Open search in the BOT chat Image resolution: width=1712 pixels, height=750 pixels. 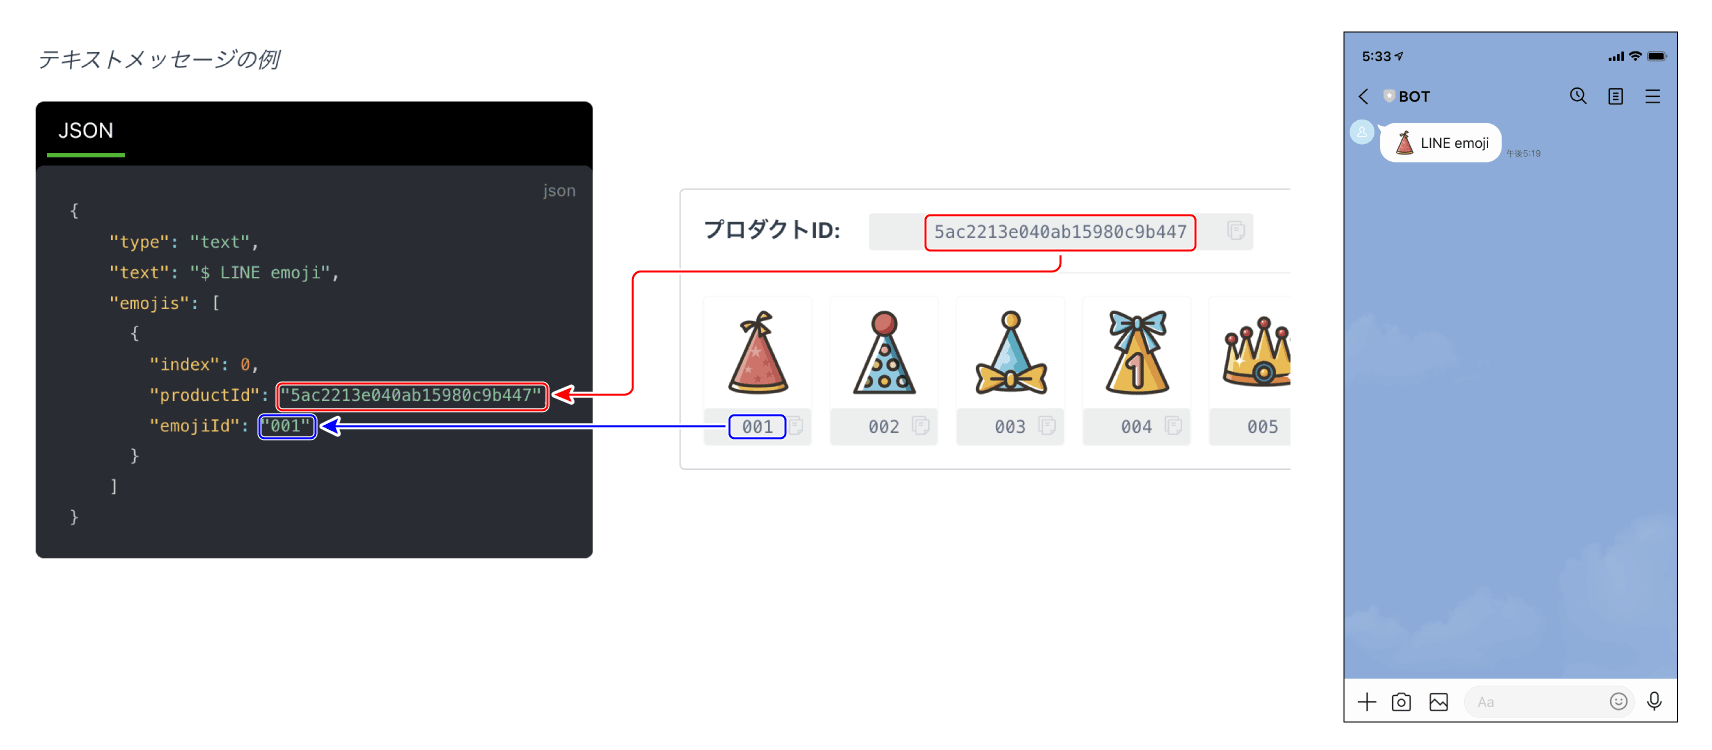1578,96
